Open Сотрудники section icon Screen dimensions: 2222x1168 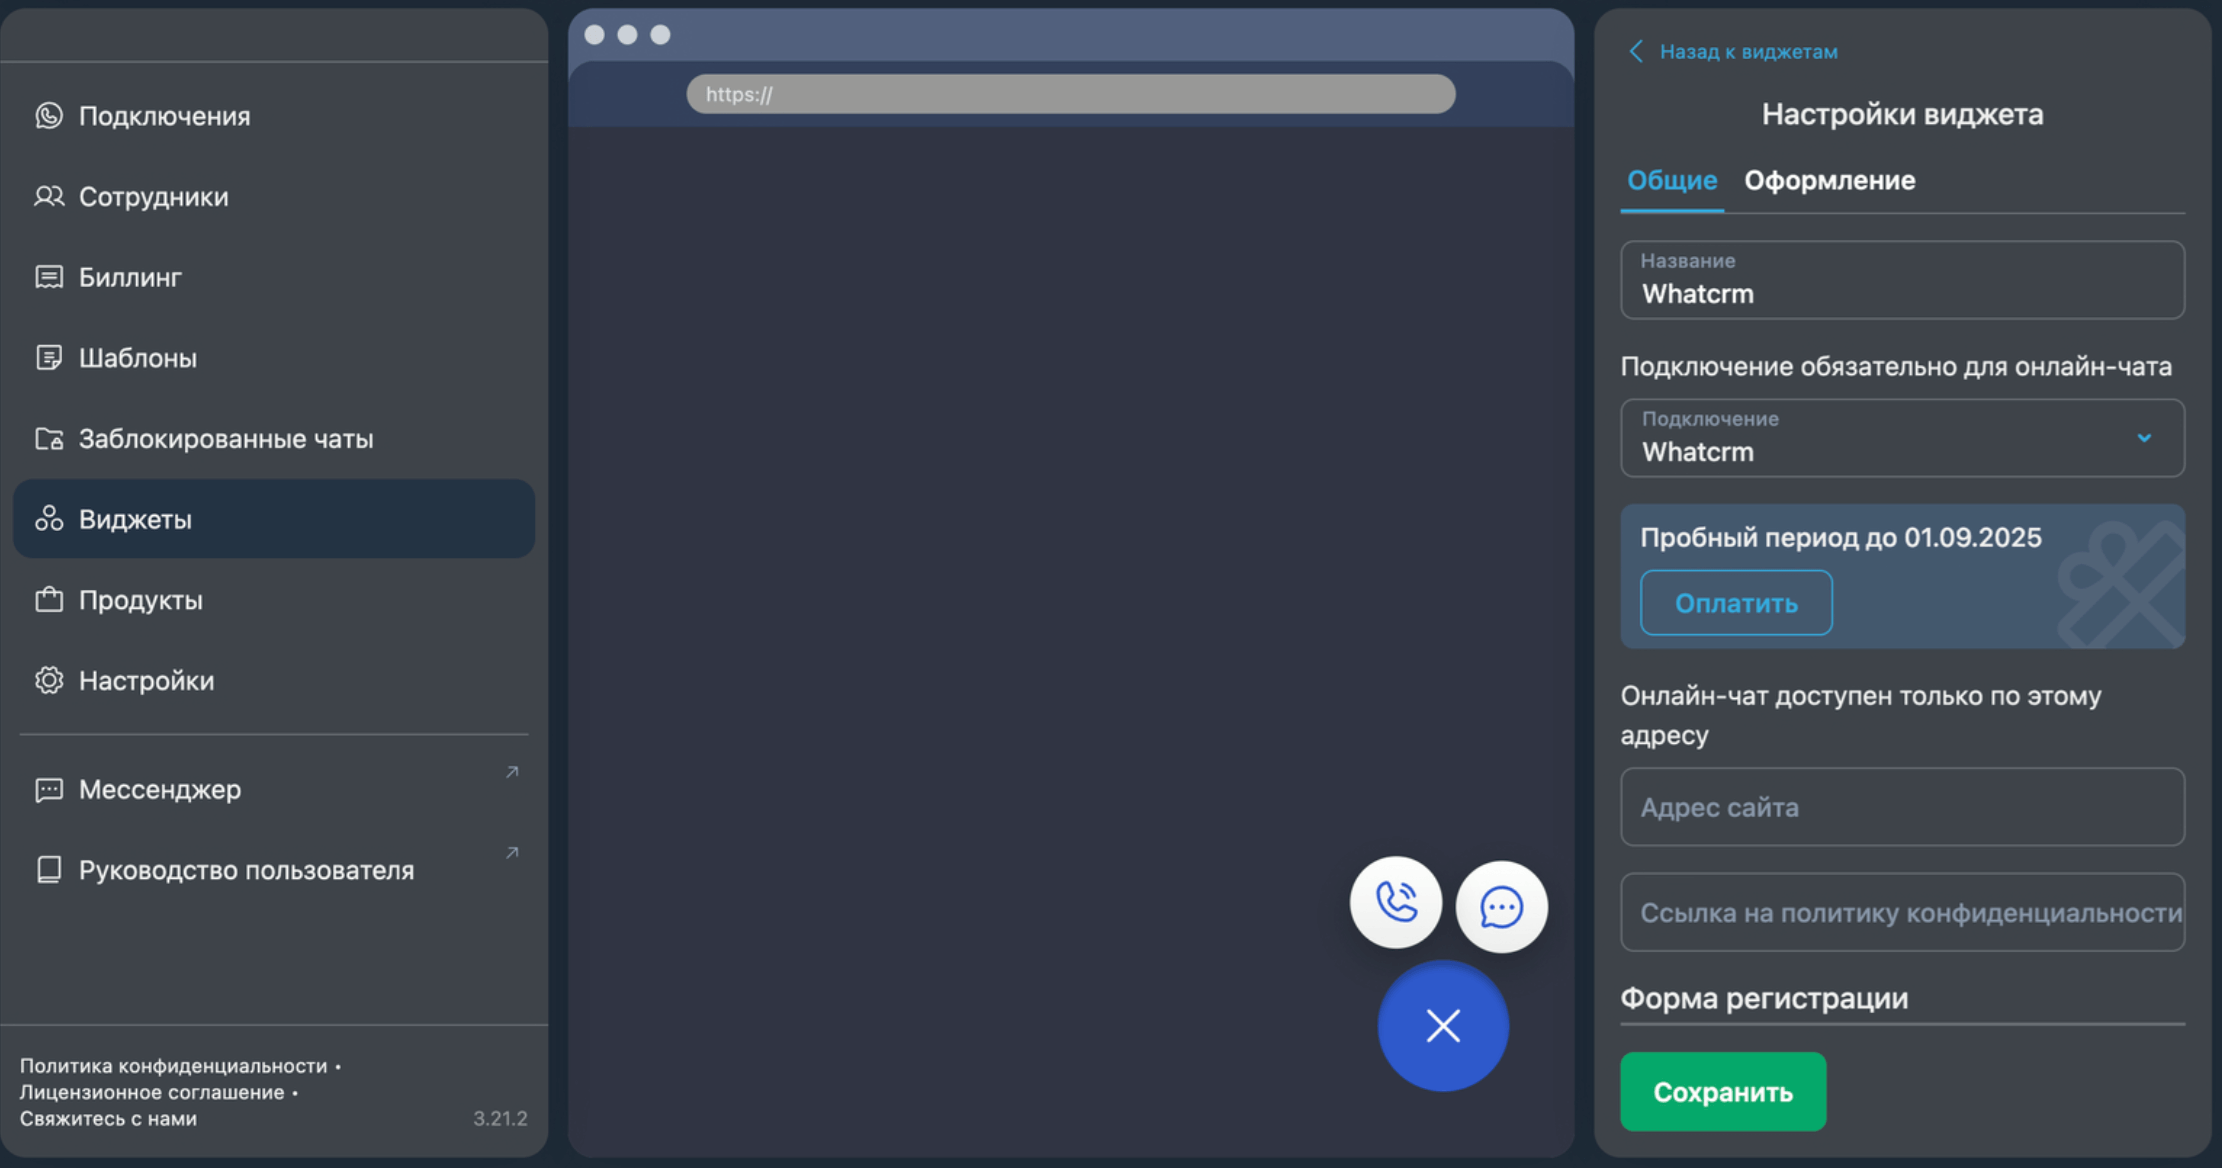point(49,197)
